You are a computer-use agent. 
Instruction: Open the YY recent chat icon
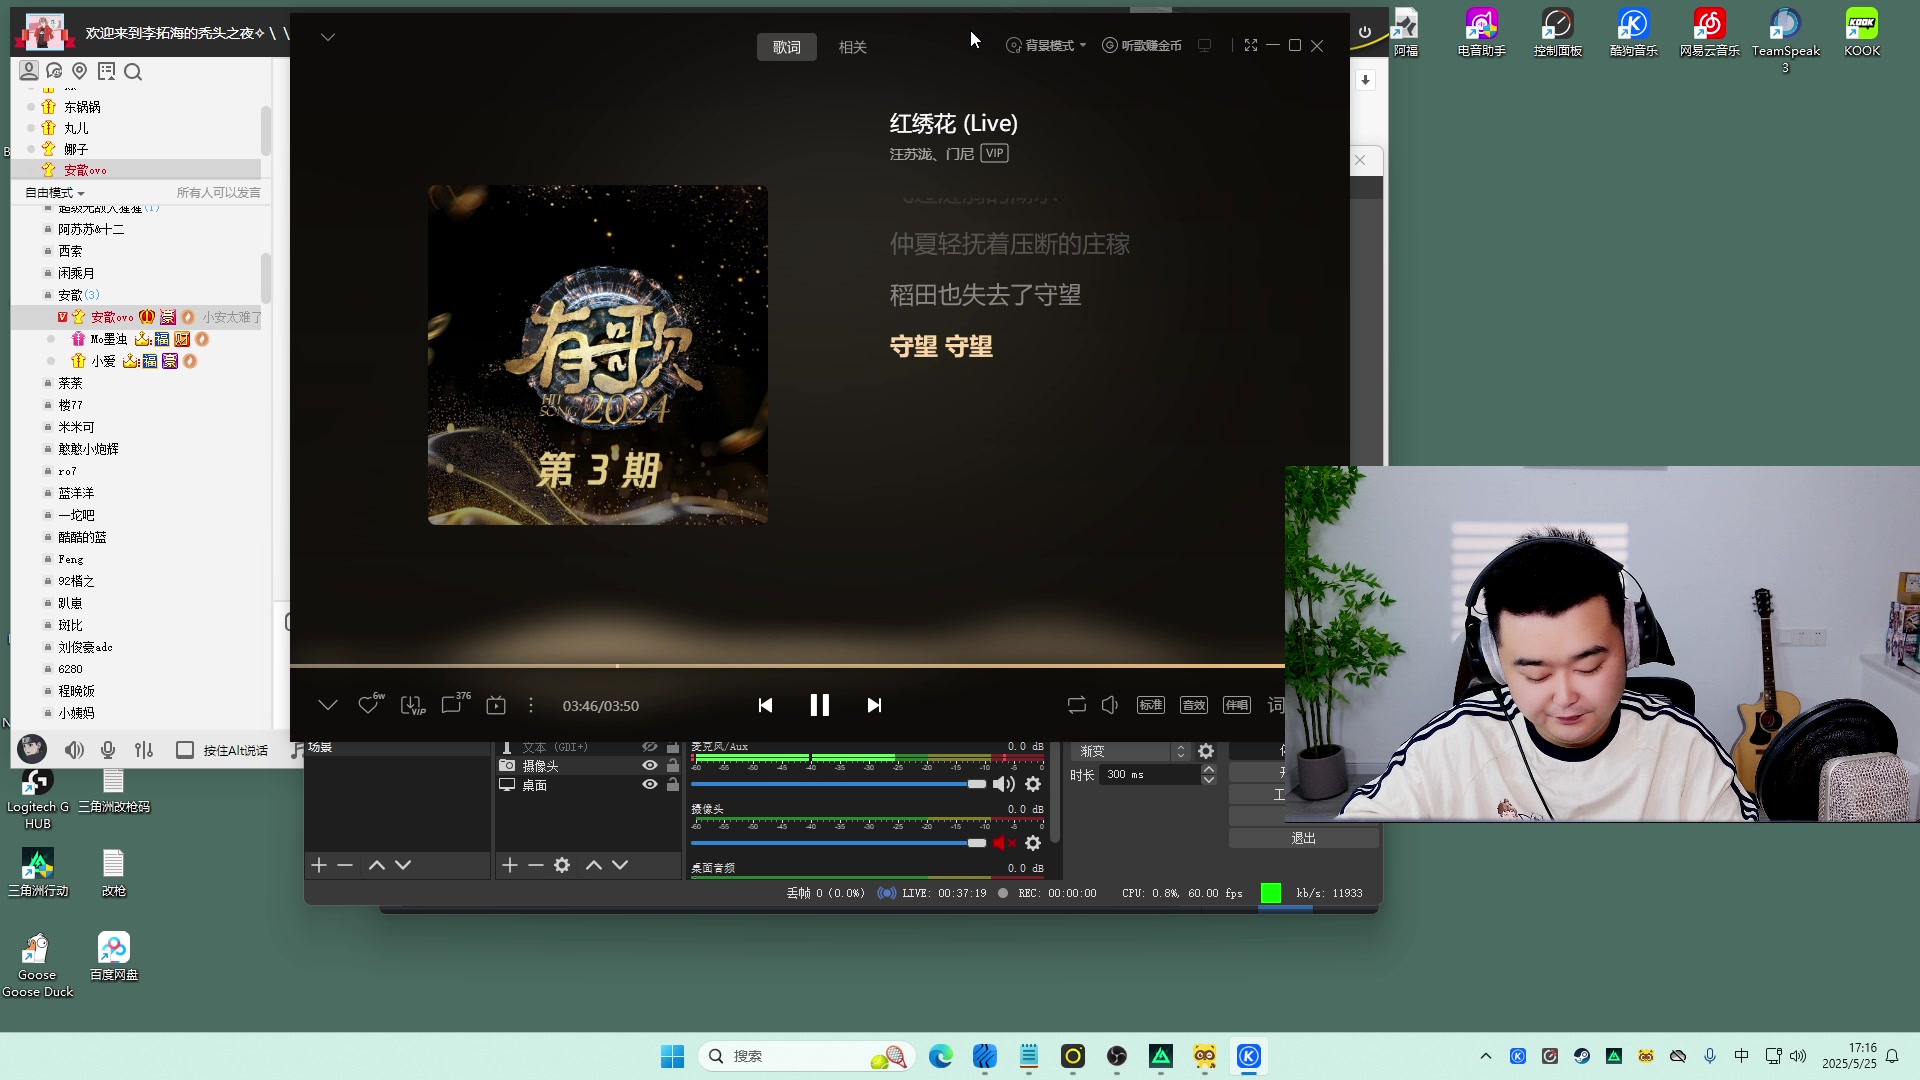[x=54, y=71]
